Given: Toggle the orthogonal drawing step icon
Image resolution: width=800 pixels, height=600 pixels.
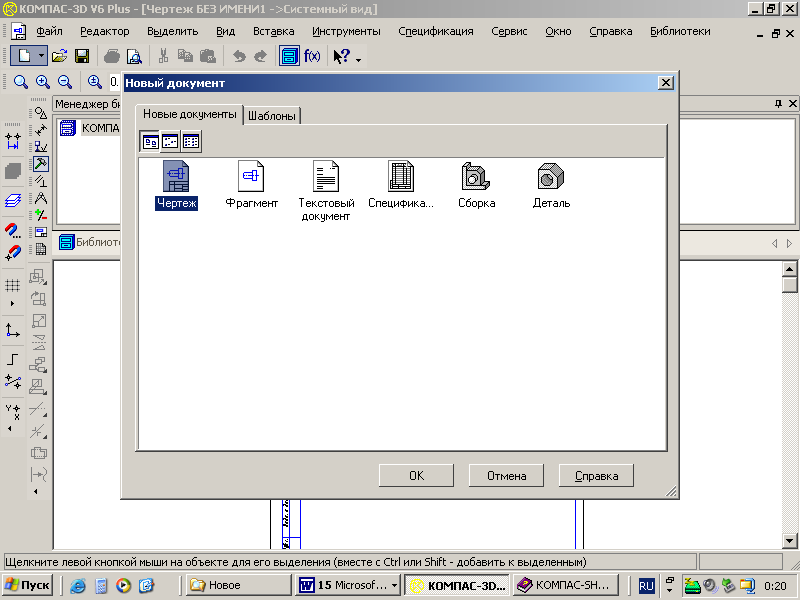Looking at the screenshot, I should [x=13, y=359].
